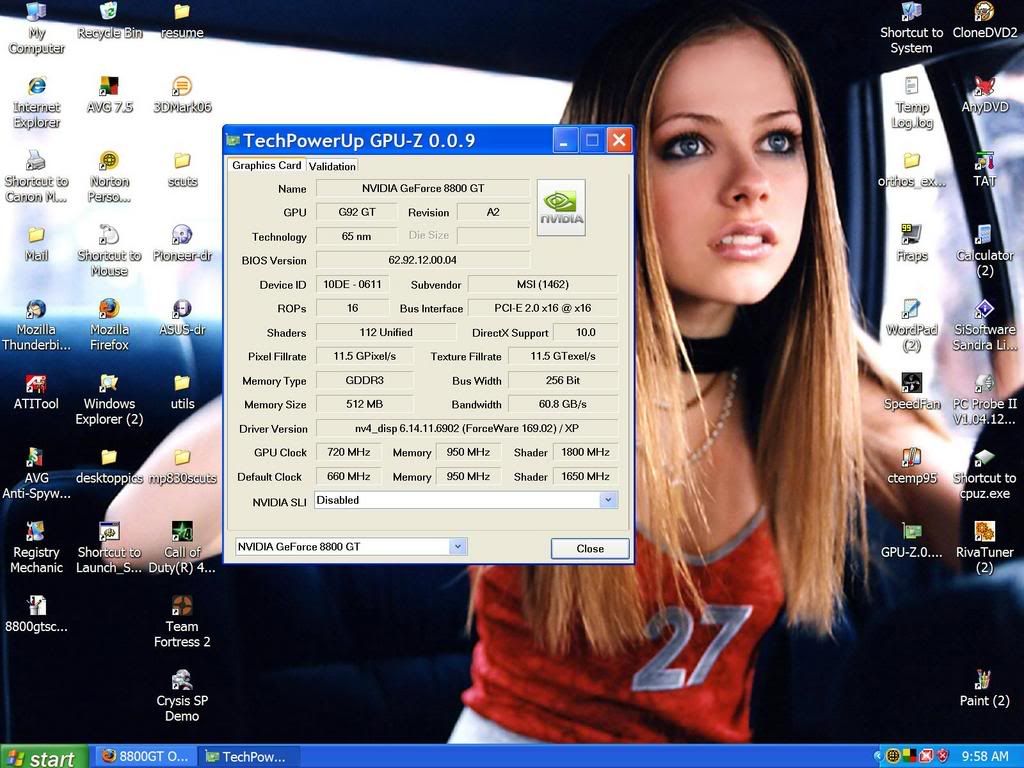Click the Close button in GPU-Z

pos(590,549)
